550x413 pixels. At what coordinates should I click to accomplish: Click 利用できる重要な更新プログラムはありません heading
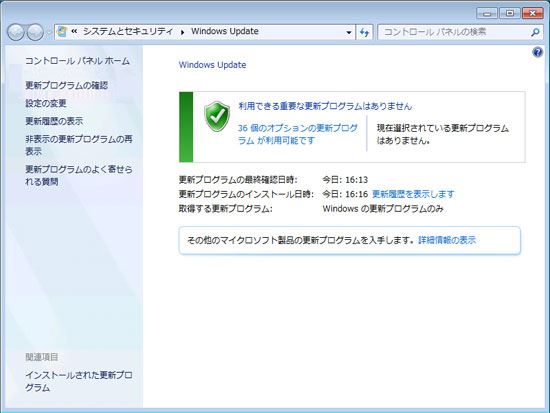pyautogui.click(x=325, y=106)
